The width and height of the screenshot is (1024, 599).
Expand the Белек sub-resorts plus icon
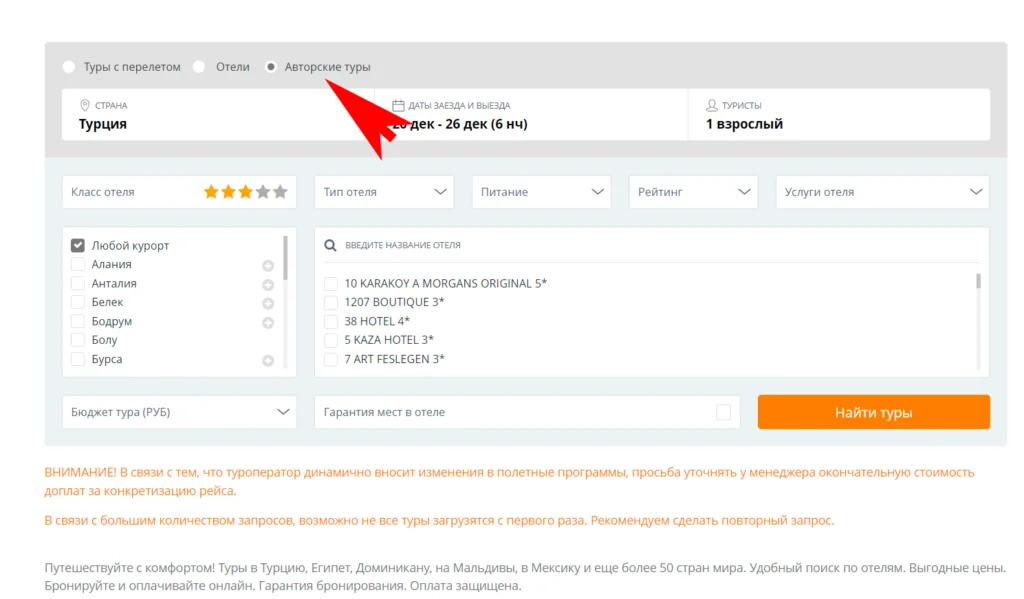[x=268, y=304]
